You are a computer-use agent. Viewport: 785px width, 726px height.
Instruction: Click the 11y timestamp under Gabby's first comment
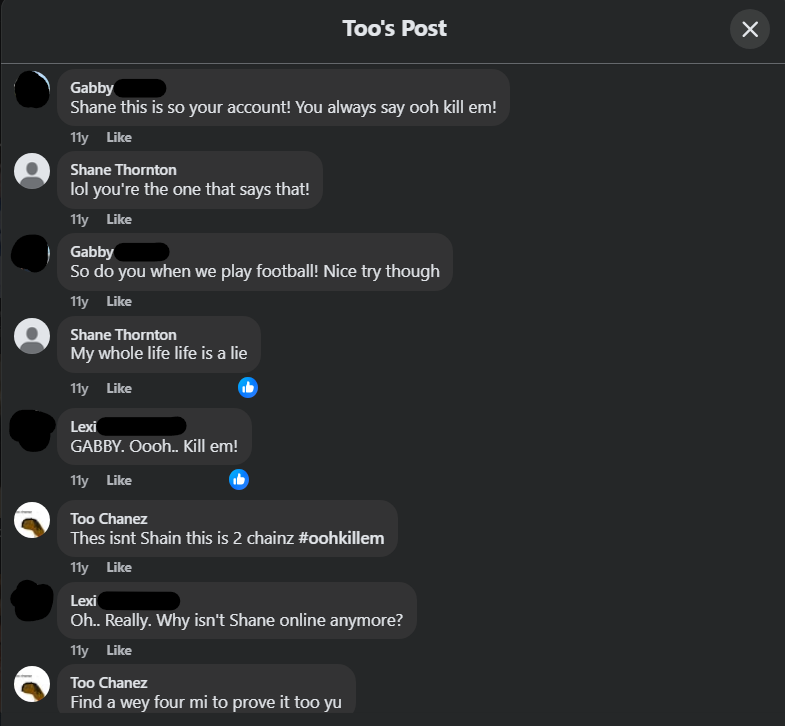pyautogui.click(x=79, y=137)
